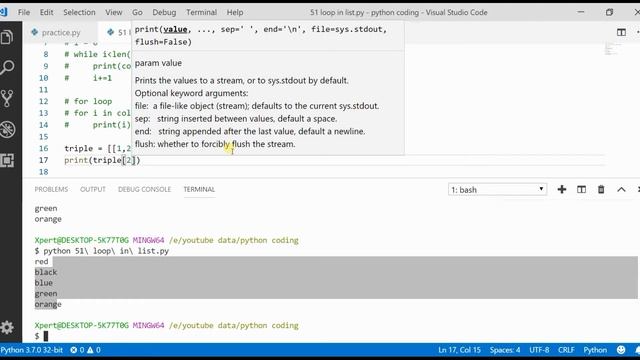Open the Debug view in activity bar
The width and height of the screenshot is (640, 360).
pos(7,129)
